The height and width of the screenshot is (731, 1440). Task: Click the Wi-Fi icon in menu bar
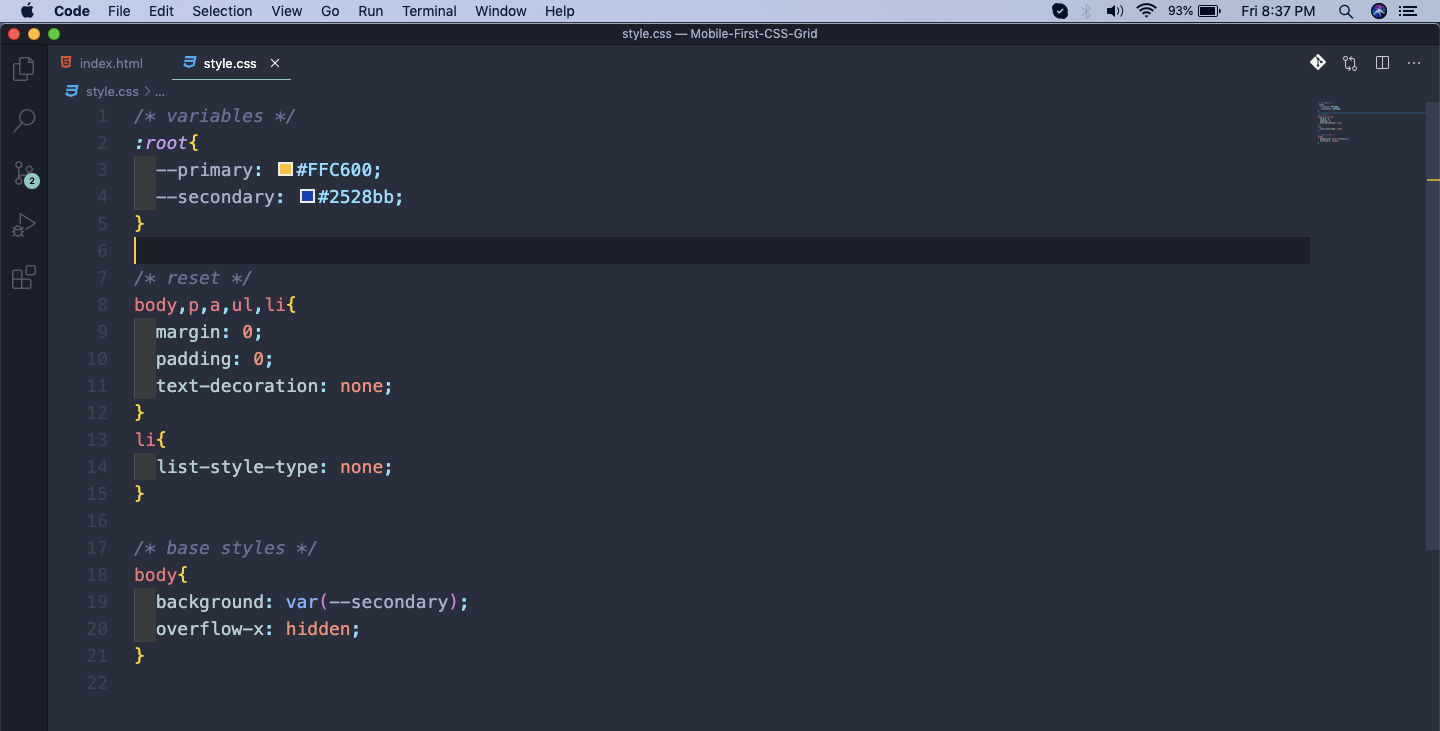click(x=1147, y=11)
